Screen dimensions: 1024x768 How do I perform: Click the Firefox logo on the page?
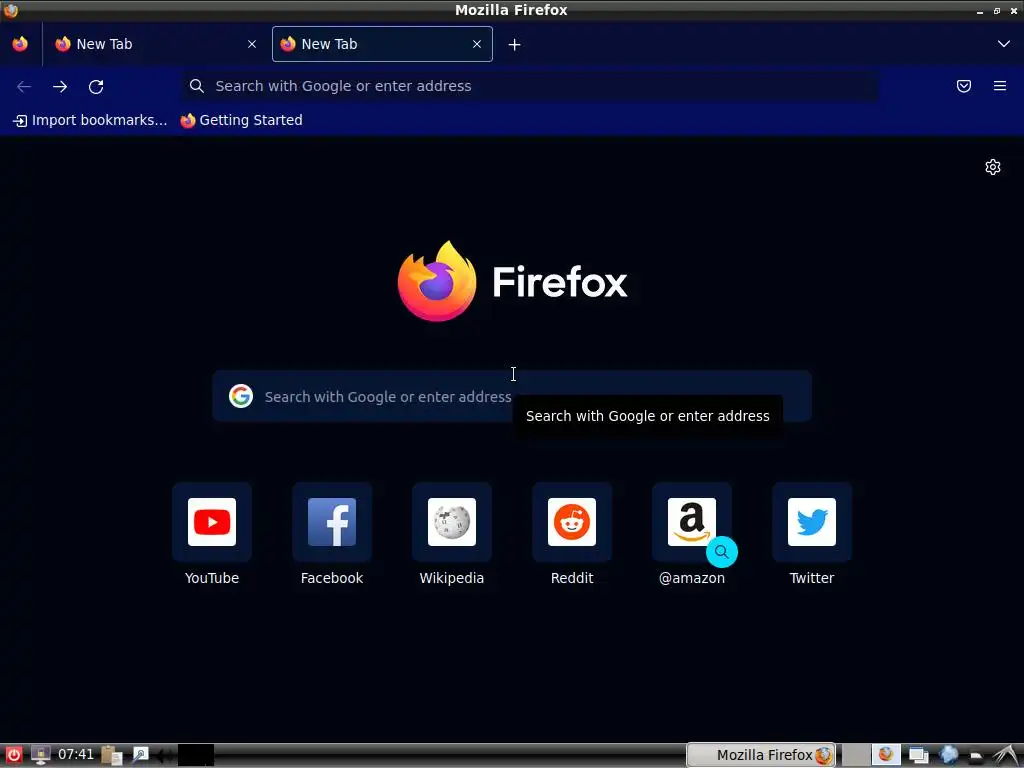click(x=512, y=281)
